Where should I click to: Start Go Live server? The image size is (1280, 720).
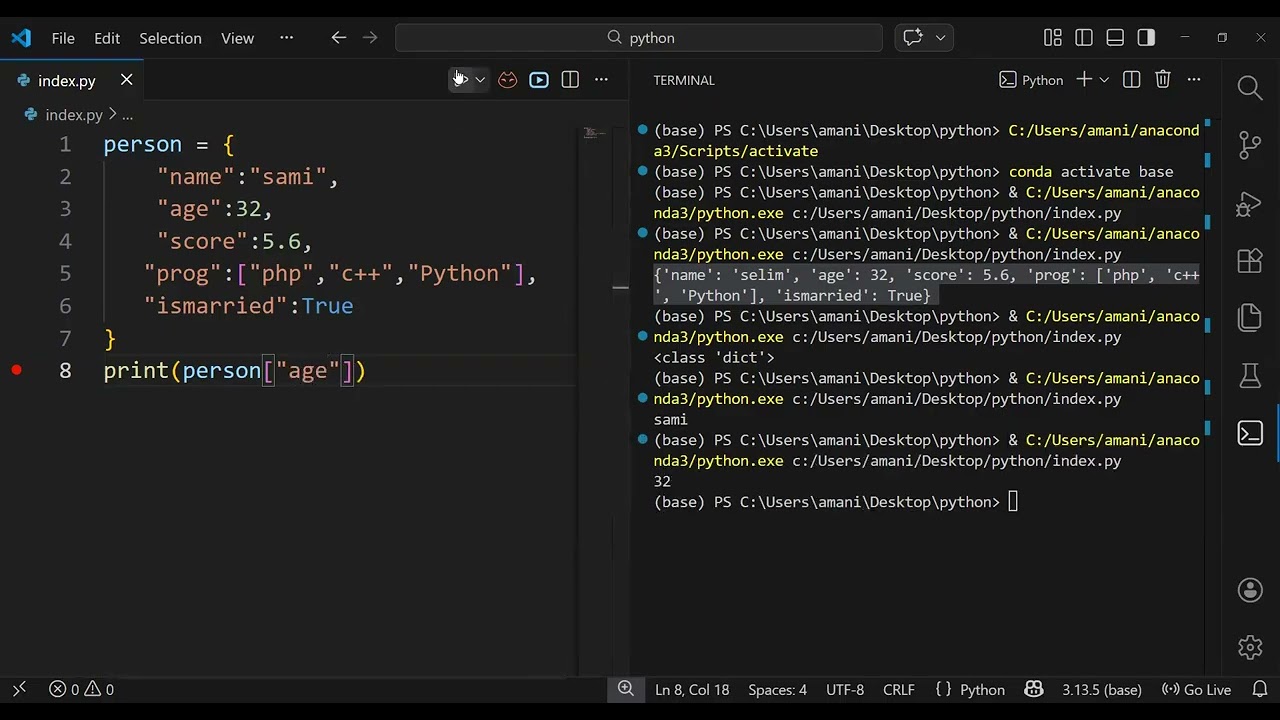tap(1196, 690)
